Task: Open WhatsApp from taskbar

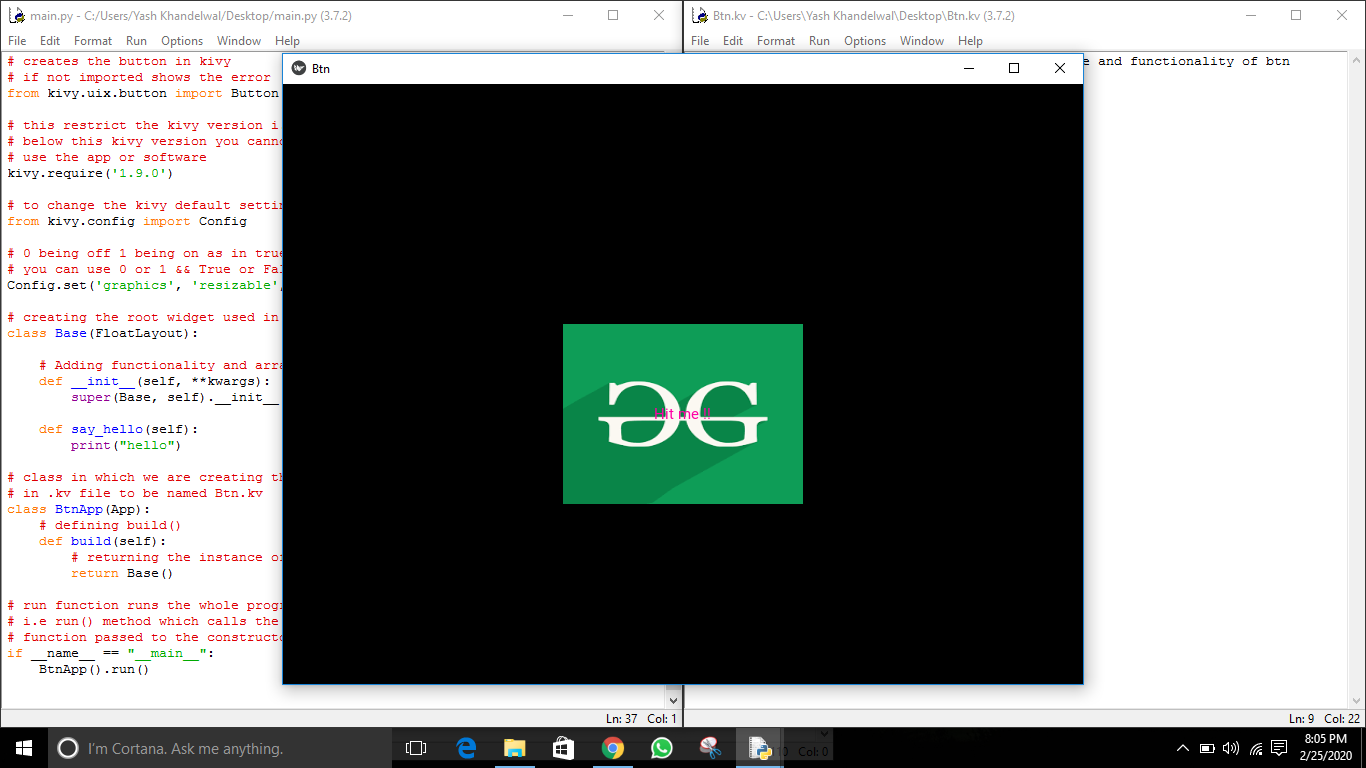Action: tap(662, 748)
